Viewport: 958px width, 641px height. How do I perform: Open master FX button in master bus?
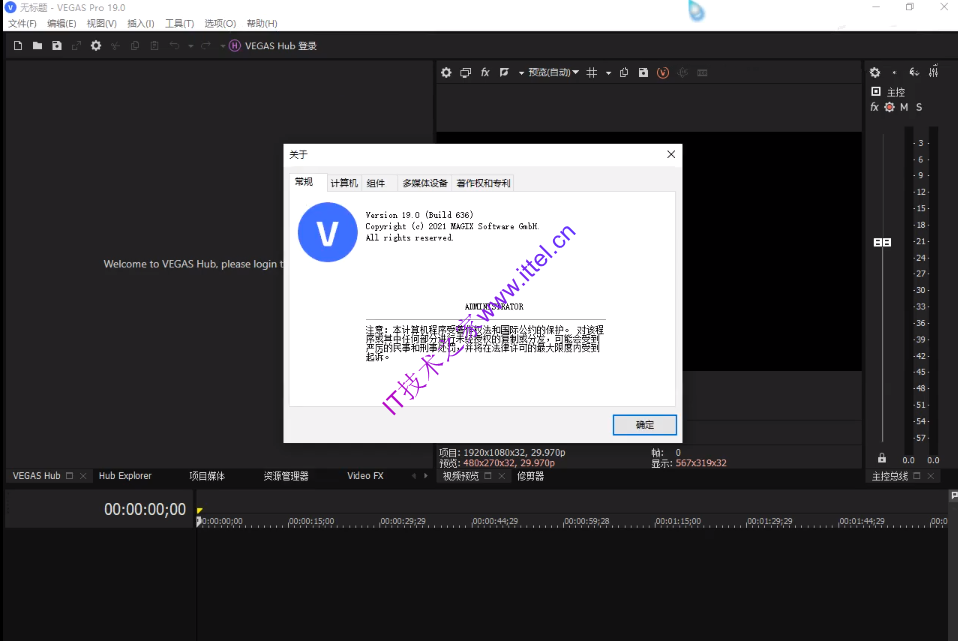point(874,108)
